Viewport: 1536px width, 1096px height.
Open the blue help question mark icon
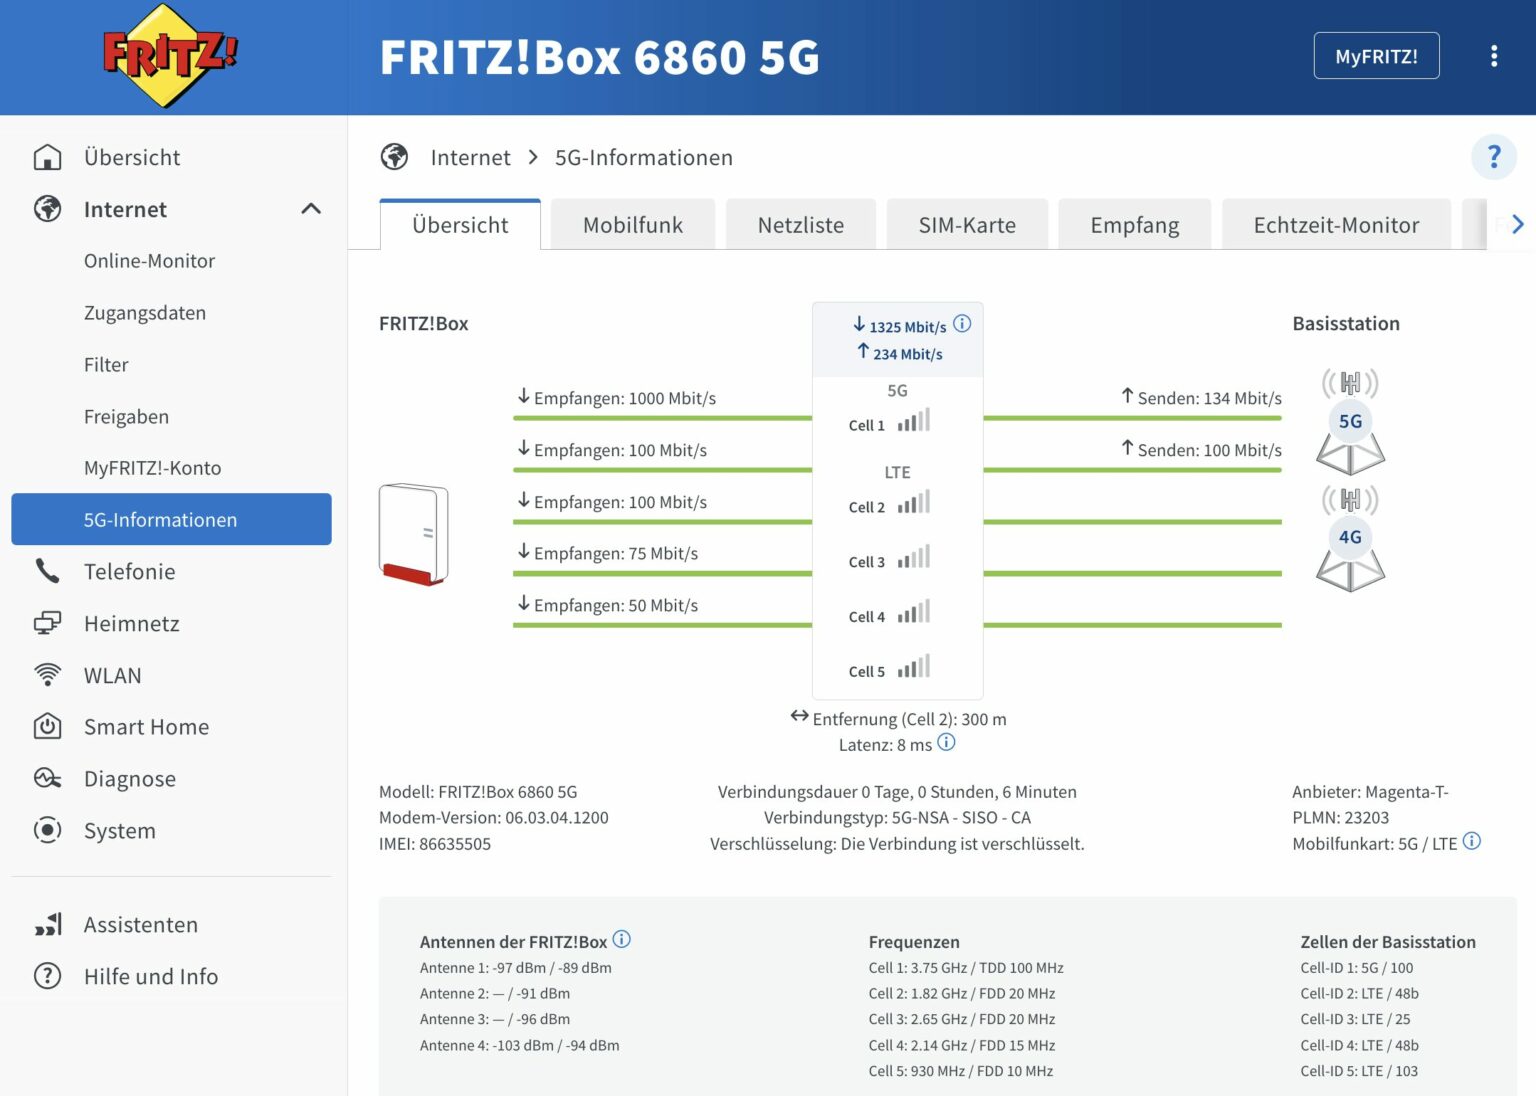[1494, 157]
